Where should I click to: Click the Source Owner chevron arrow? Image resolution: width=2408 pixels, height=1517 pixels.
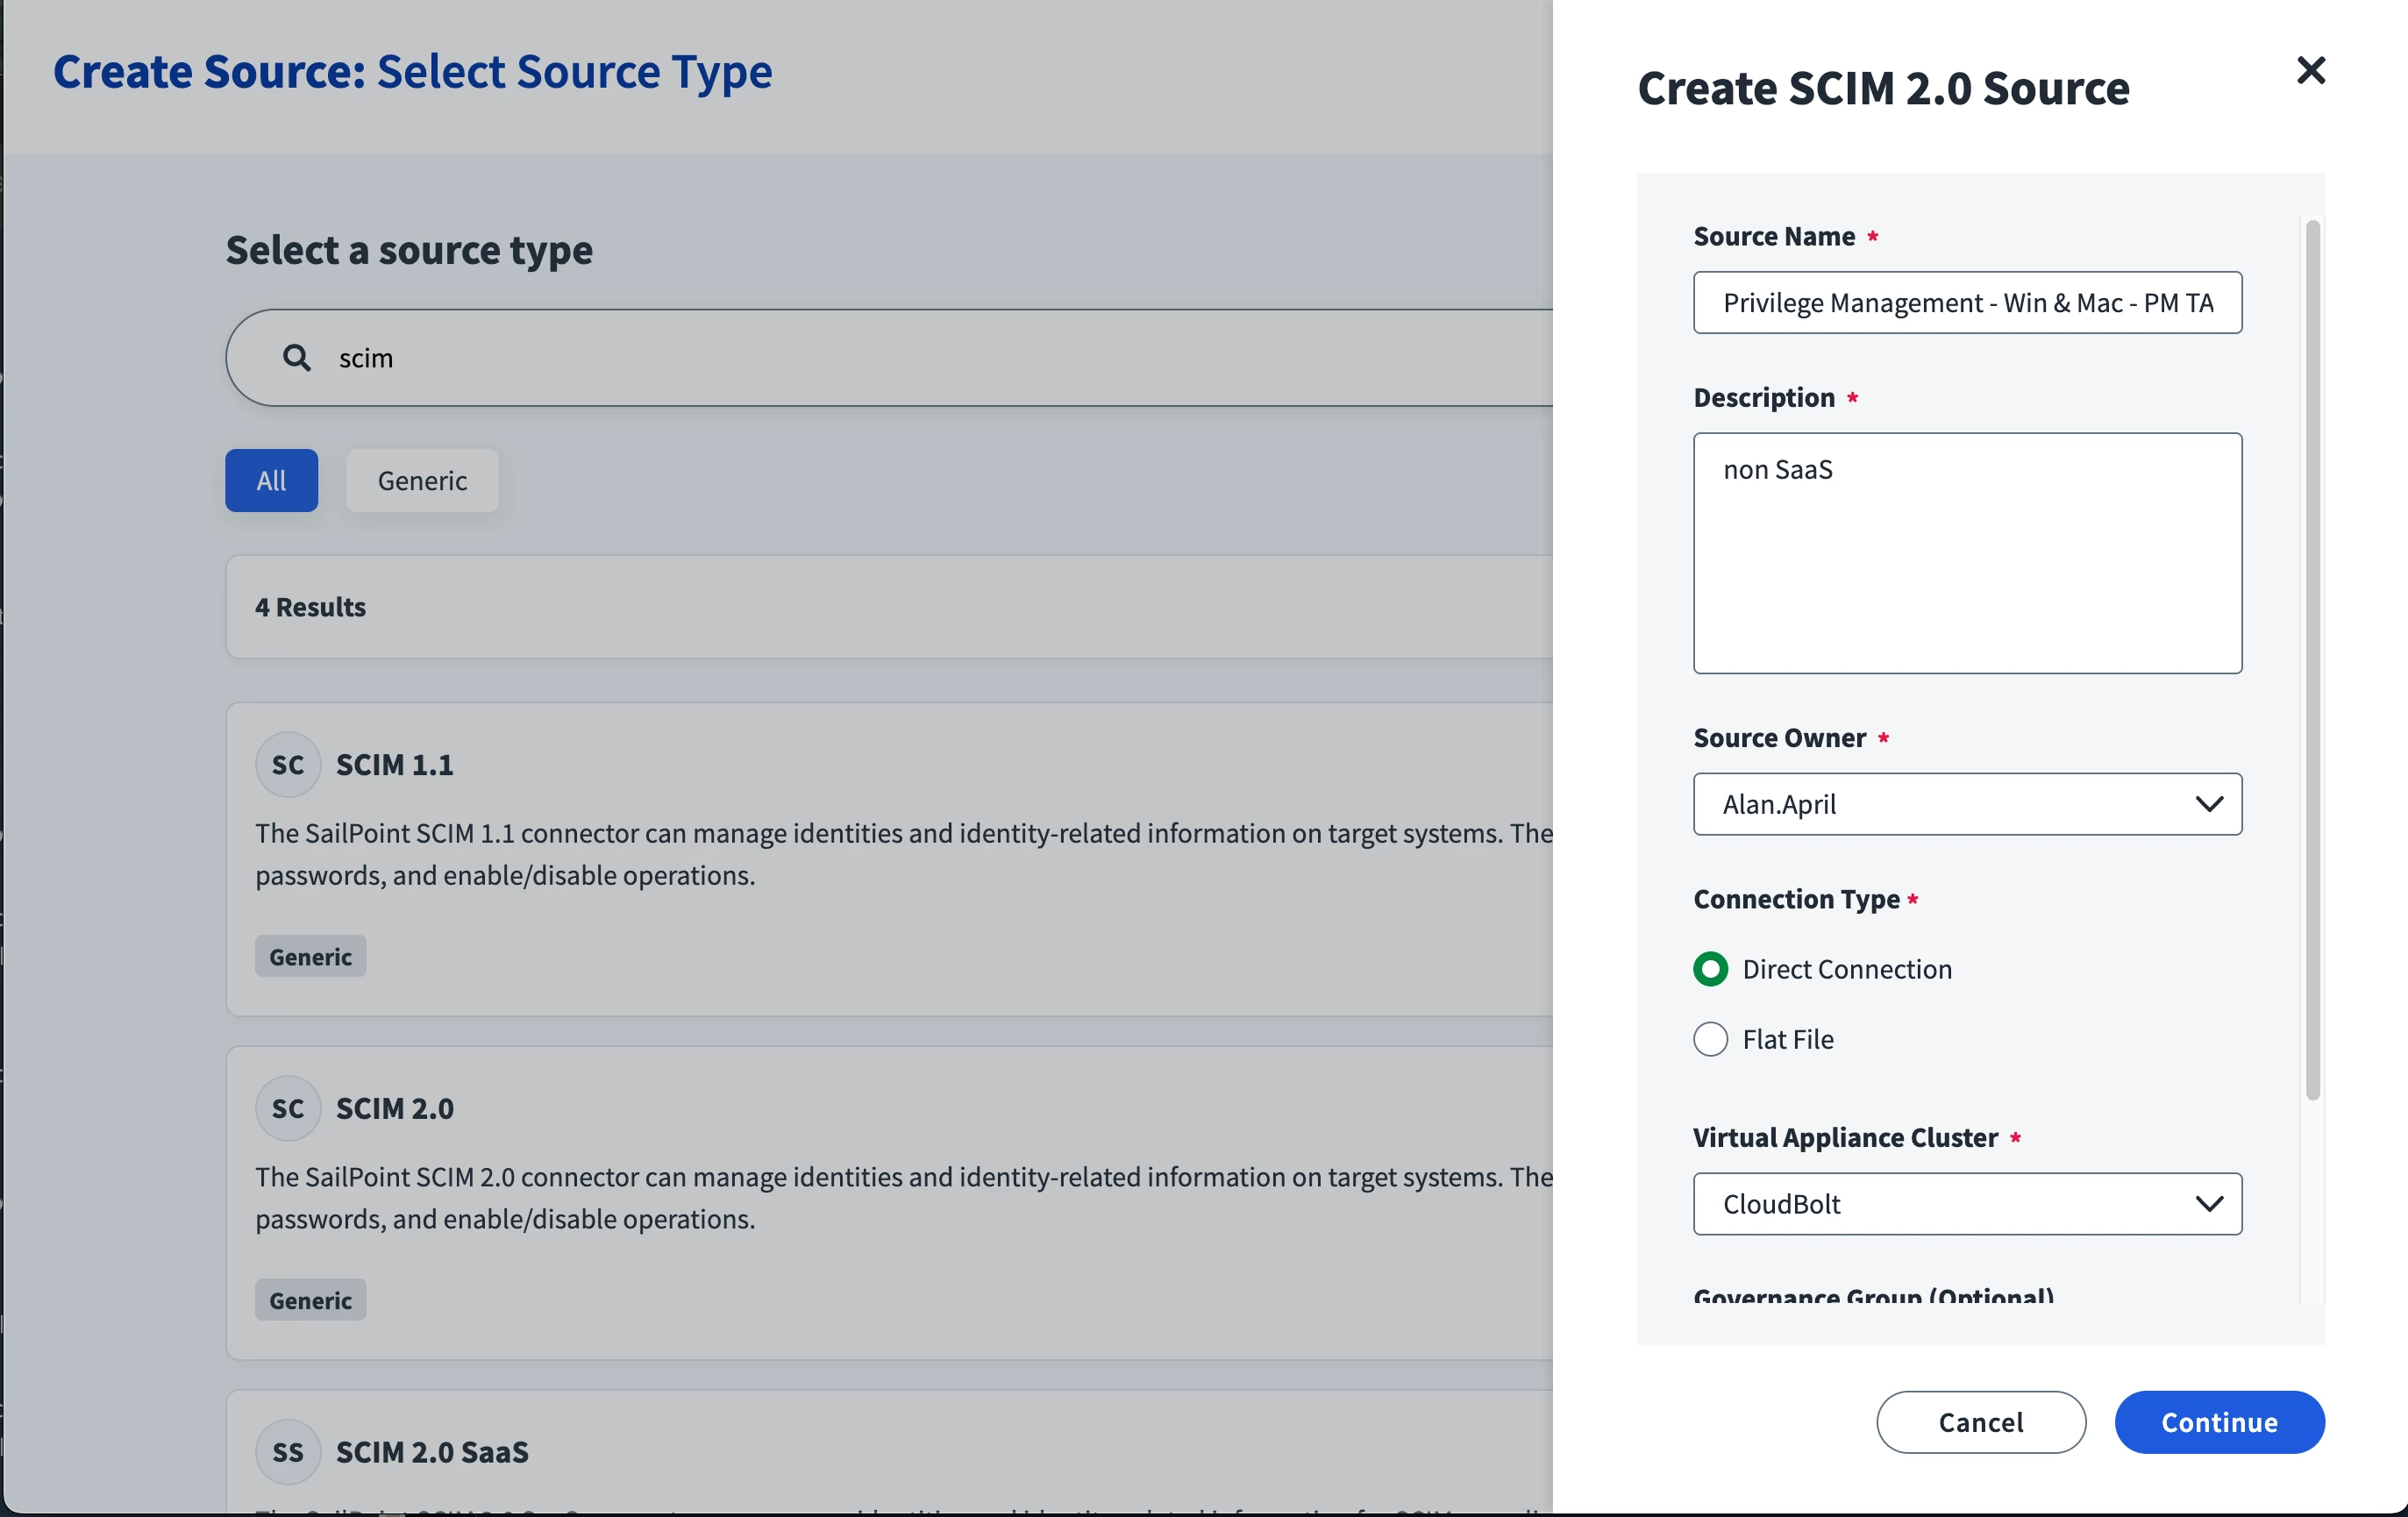click(2209, 804)
